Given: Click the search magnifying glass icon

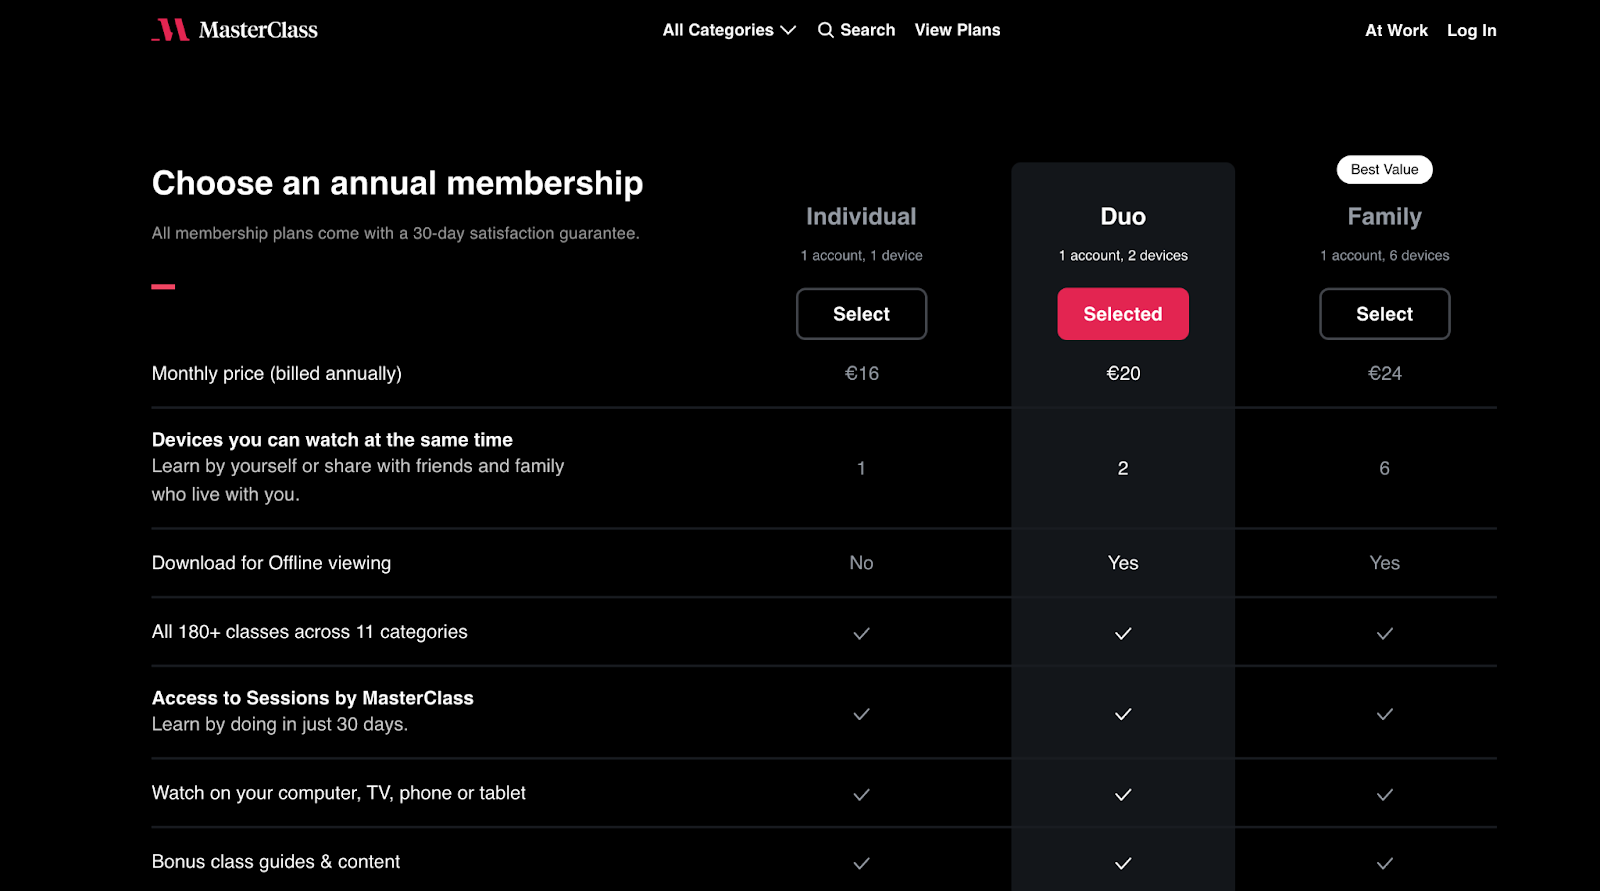Looking at the screenshot, I should [x=825, y=30].
